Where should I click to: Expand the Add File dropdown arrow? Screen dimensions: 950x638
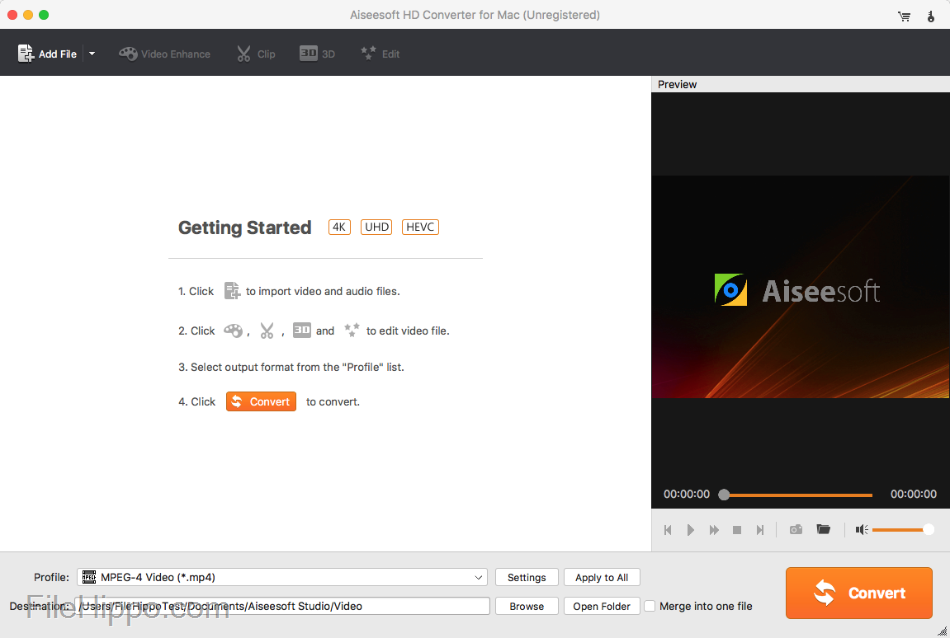pos(91,53)
